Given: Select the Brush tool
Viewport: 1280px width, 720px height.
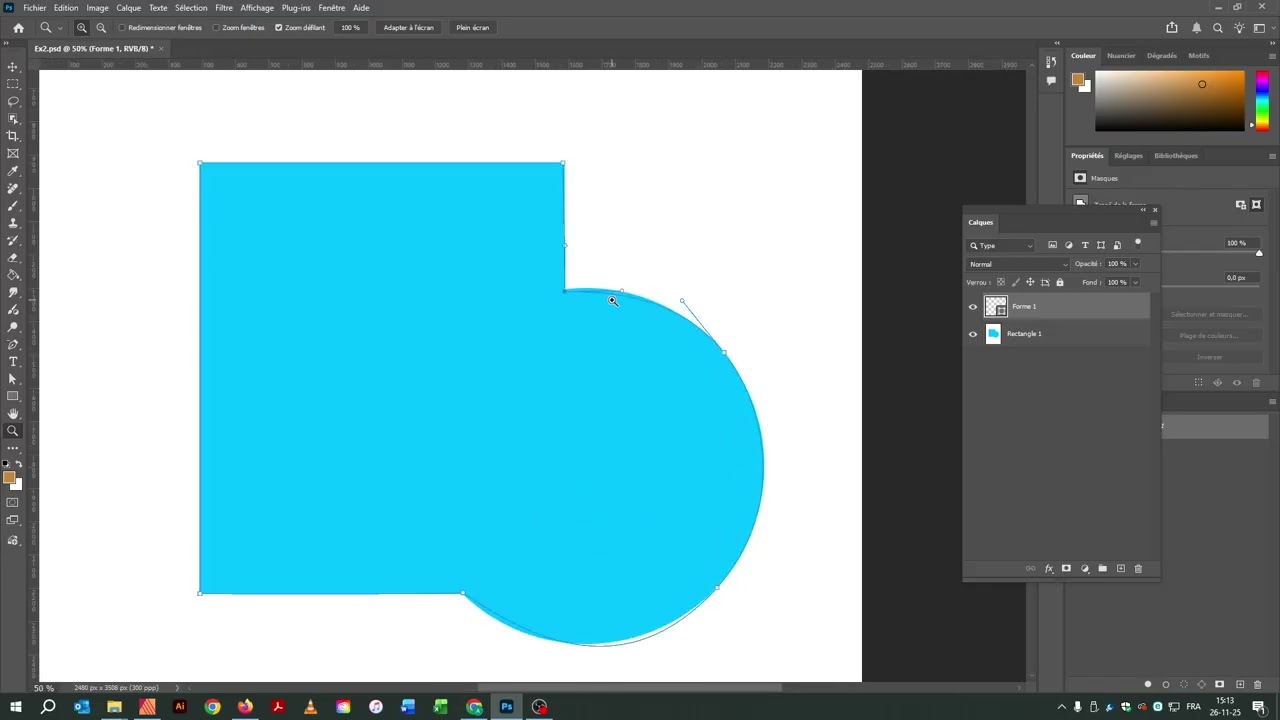Looking at the screenshot, I should (13, 206).
